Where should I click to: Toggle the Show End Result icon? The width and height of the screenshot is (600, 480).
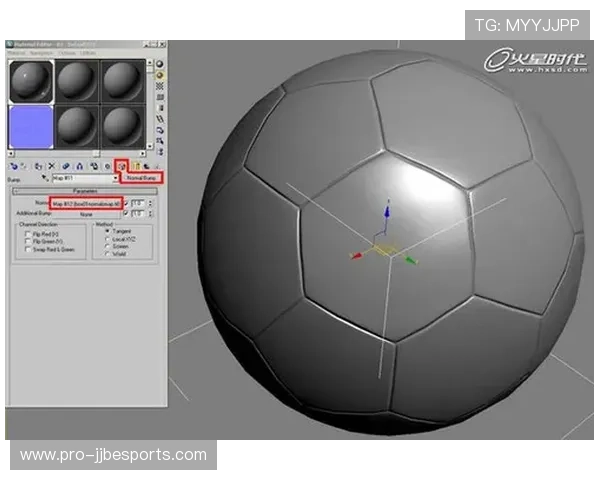(x=136, y=166)
